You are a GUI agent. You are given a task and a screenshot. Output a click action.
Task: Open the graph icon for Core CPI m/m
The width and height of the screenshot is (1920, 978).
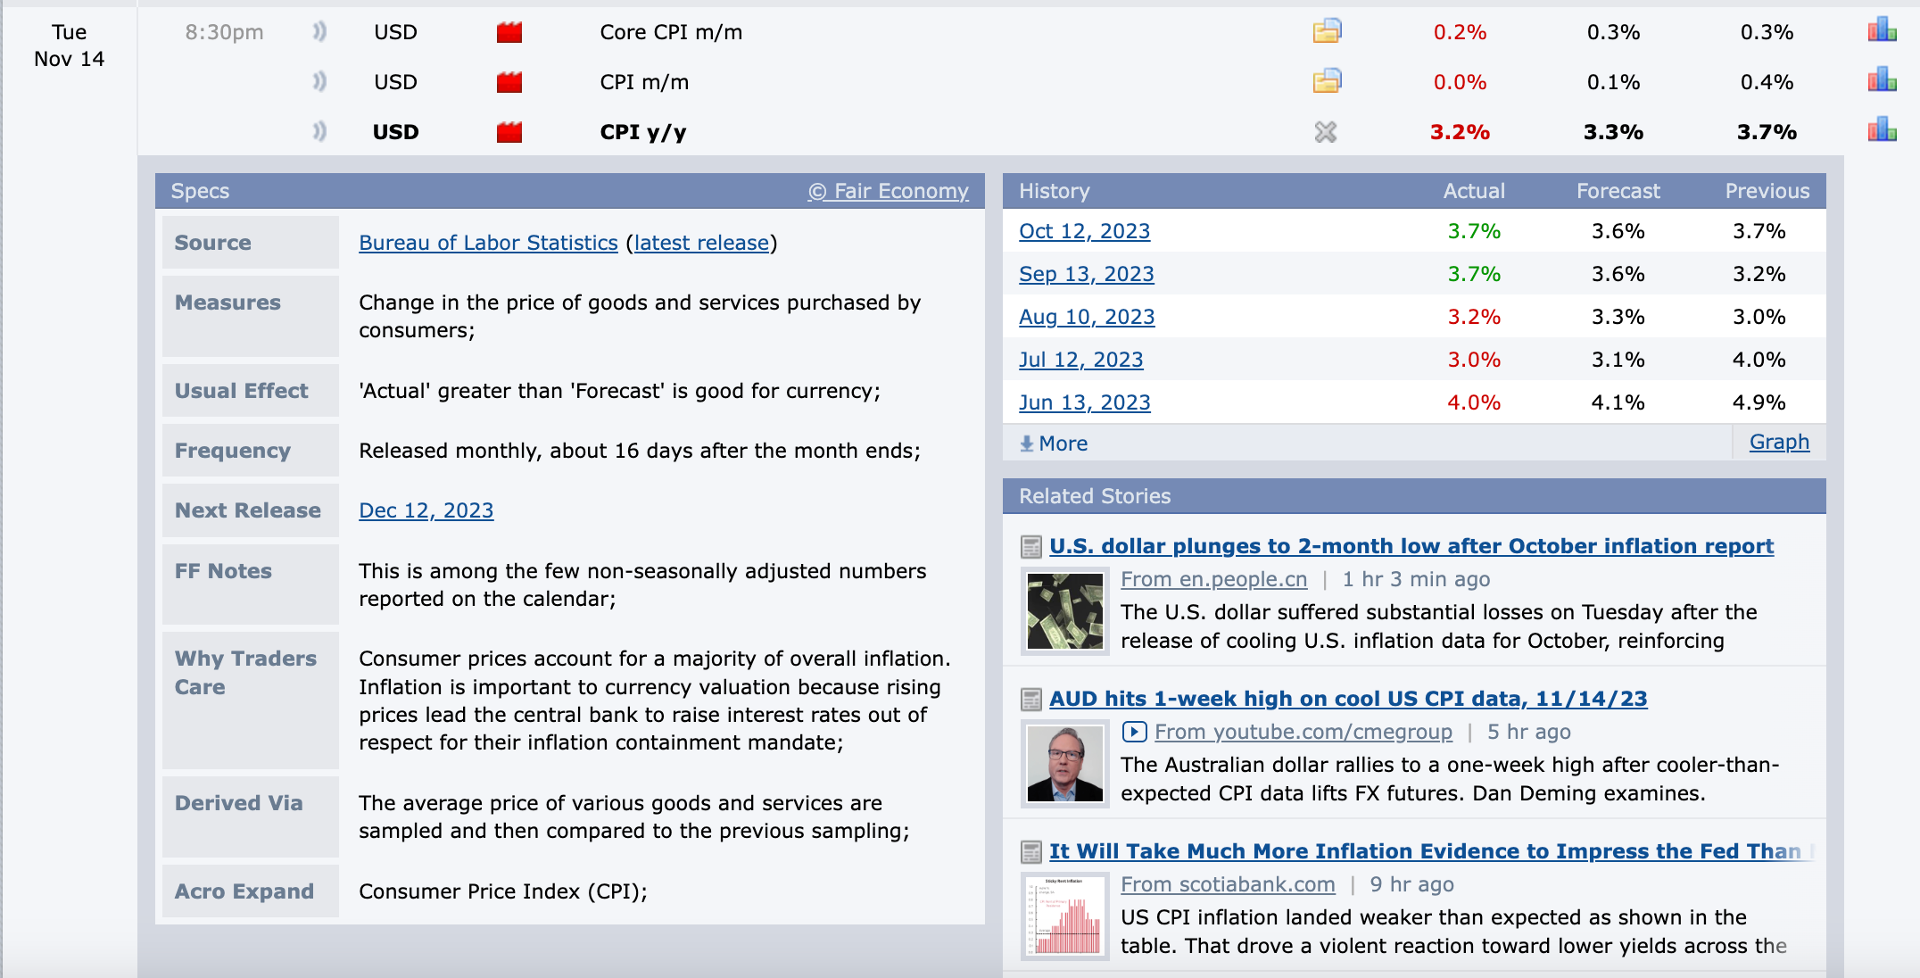(1882, 30)
